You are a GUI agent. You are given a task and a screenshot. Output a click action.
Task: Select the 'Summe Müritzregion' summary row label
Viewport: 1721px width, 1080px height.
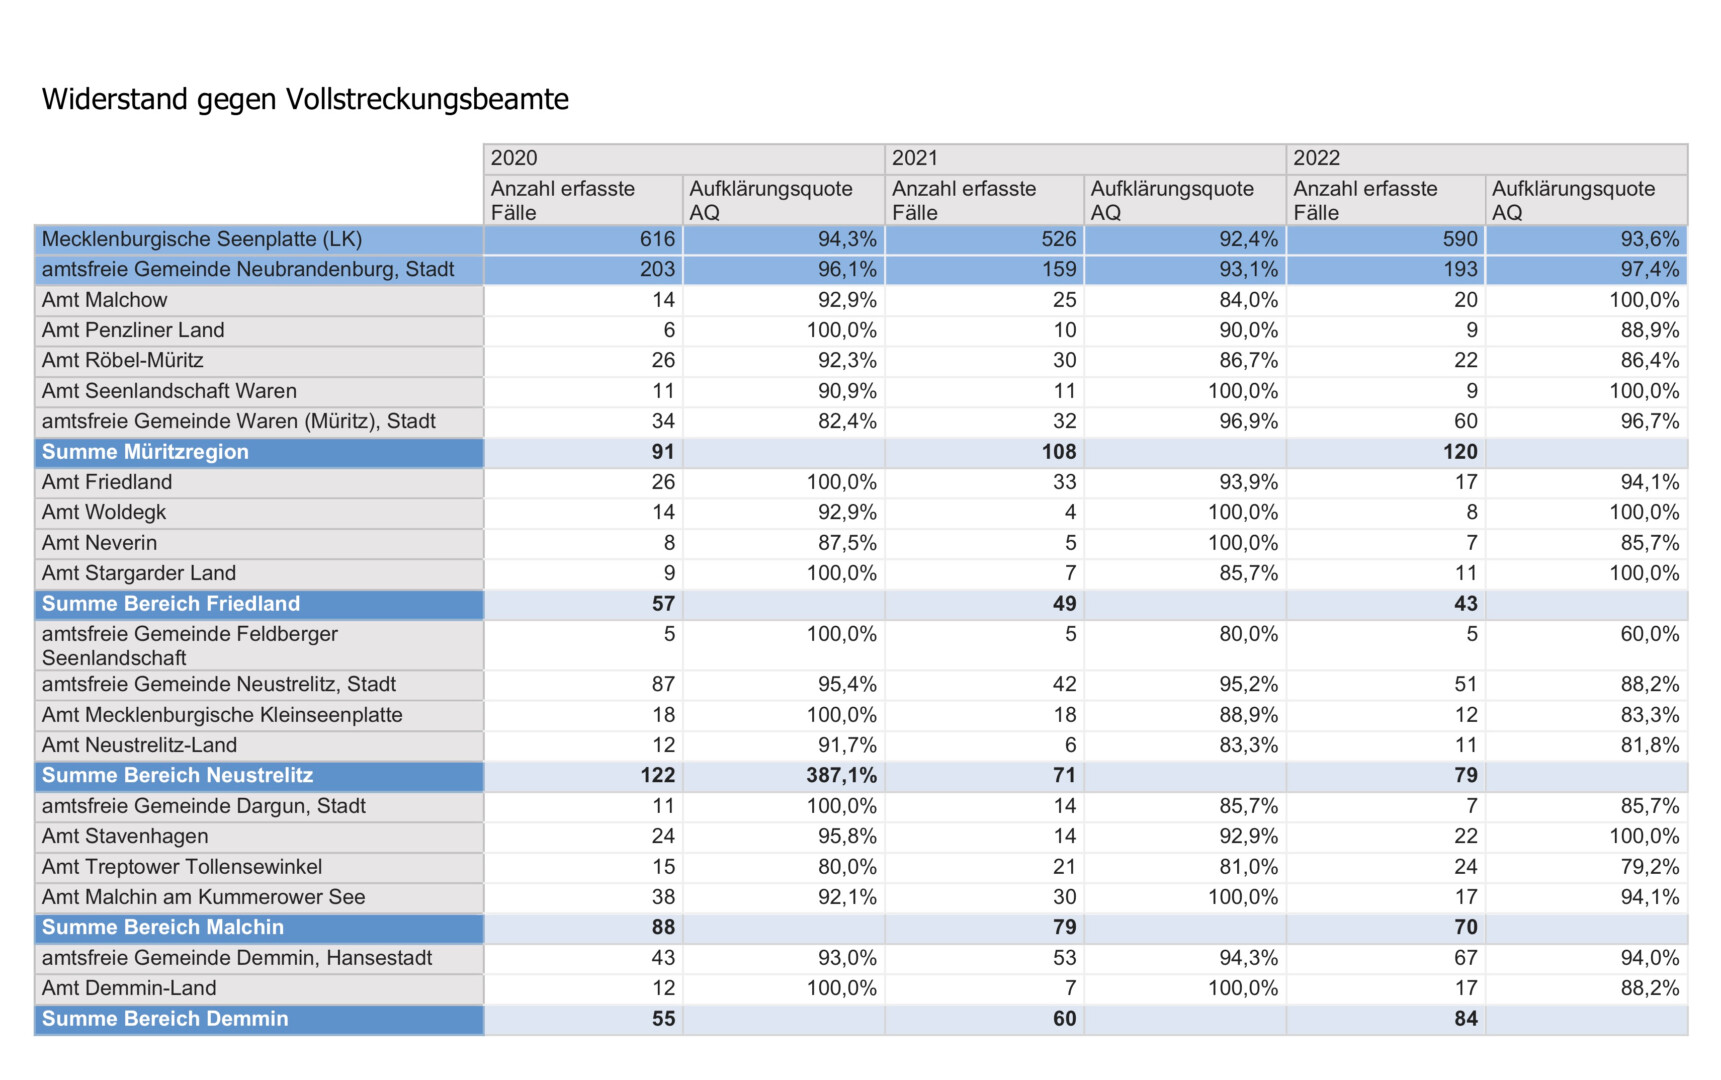click(x=145, y=452)
